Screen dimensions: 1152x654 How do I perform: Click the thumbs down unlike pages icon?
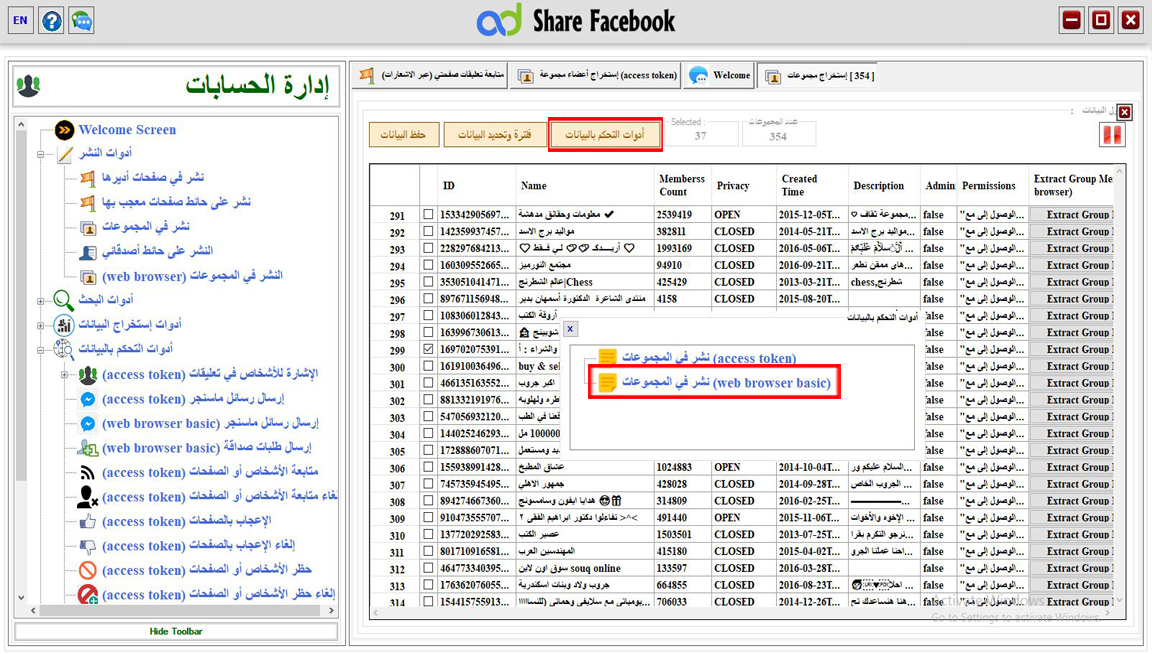pos(87,546)
